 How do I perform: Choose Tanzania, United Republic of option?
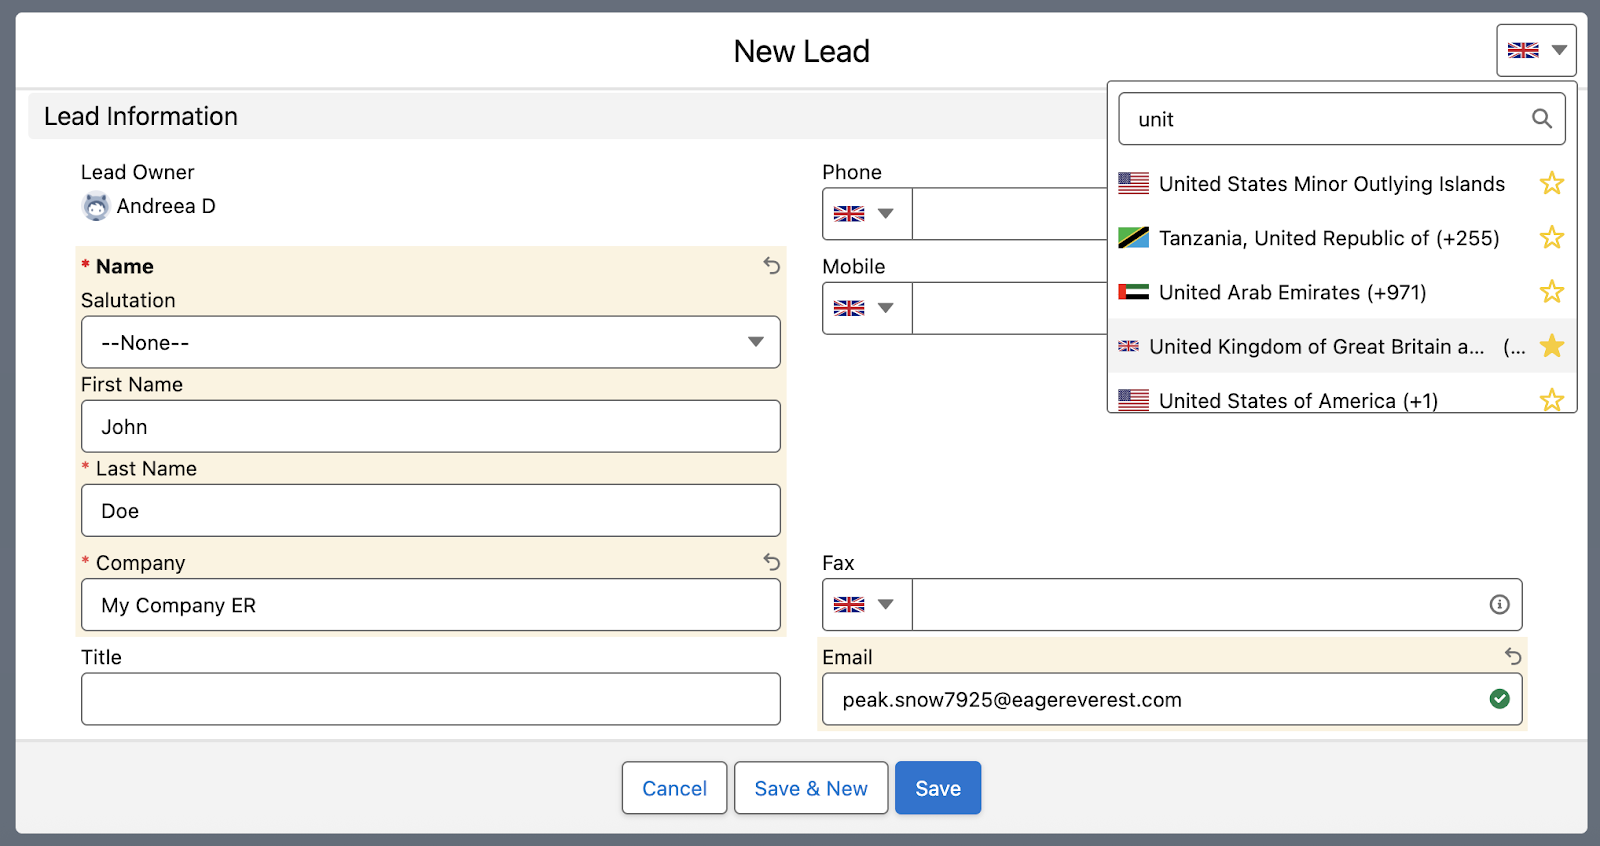pyautogui.click(x=1328, y=238)
